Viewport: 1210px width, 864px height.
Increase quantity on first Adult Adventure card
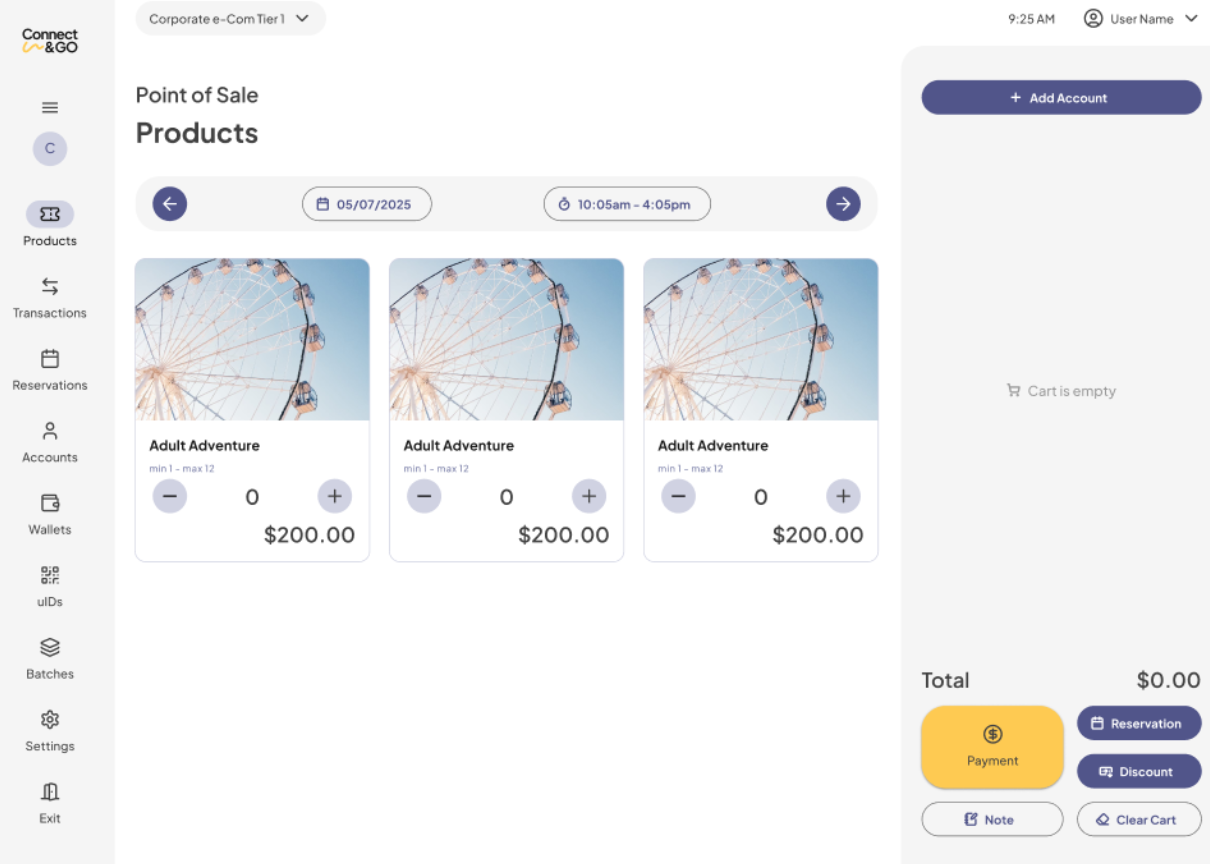click(335, 496)
